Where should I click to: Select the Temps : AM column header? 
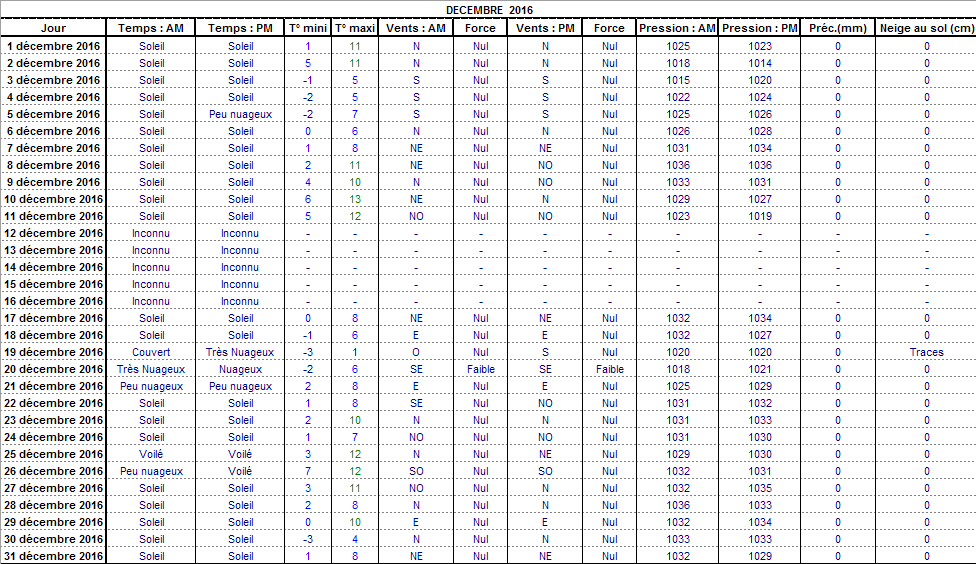[151, 28]
